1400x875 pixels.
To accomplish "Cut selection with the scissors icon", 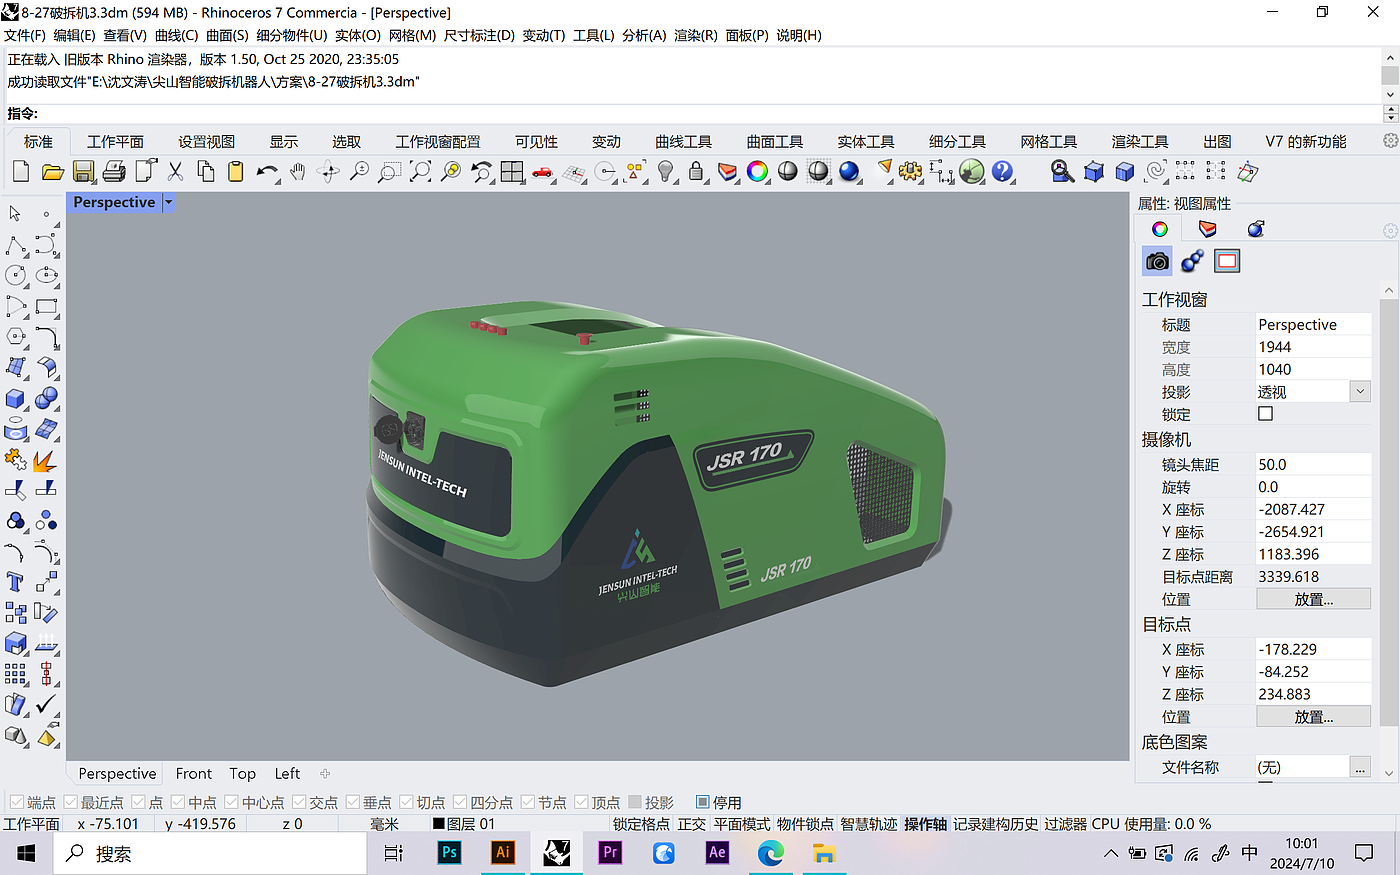I will tap(175, 172).
